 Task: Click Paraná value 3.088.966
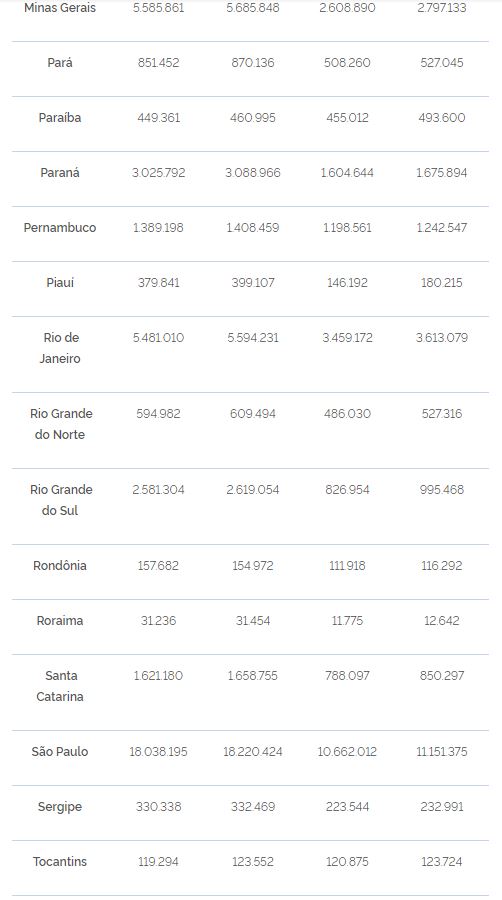coord(252,173)
